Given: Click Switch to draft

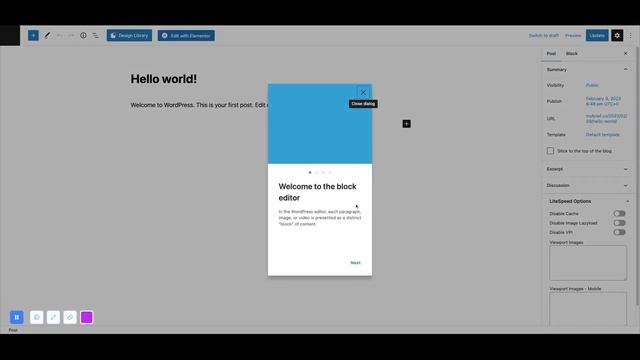Looking at the screenshot, I should pyautogui.click(x=543, y=36).
